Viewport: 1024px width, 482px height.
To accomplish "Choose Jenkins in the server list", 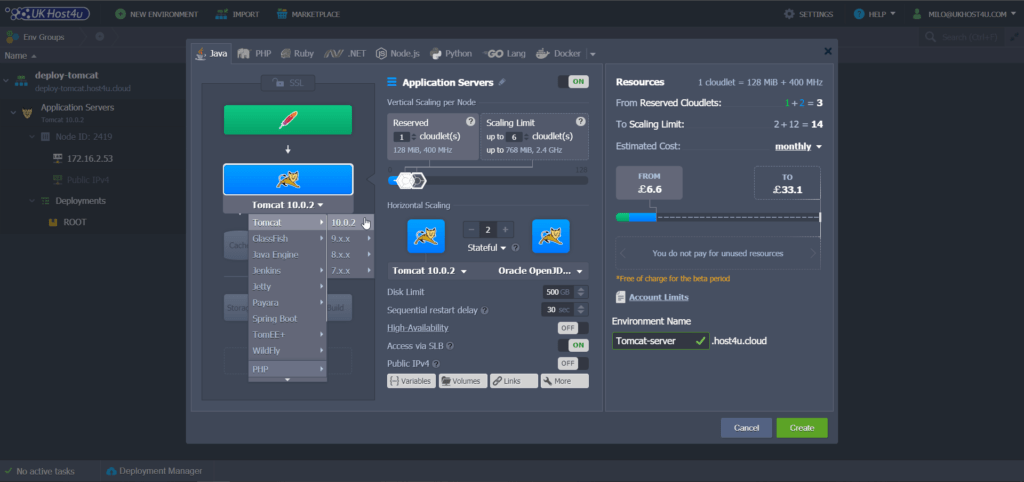I will (287, 270).
